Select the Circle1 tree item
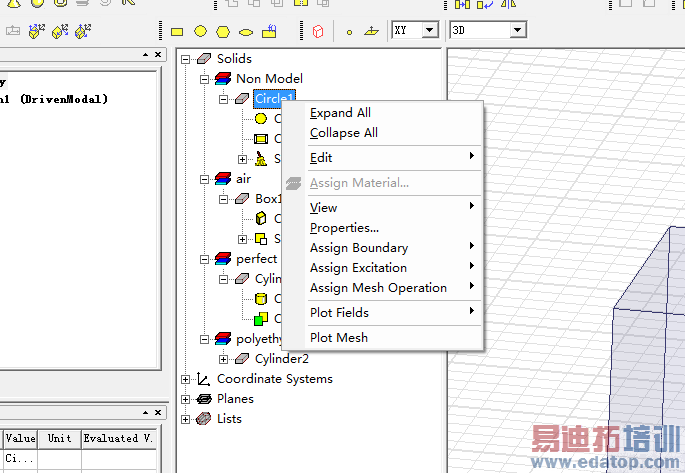The height and width of the screenshot is (473, 685). click(x=274, y=98)
